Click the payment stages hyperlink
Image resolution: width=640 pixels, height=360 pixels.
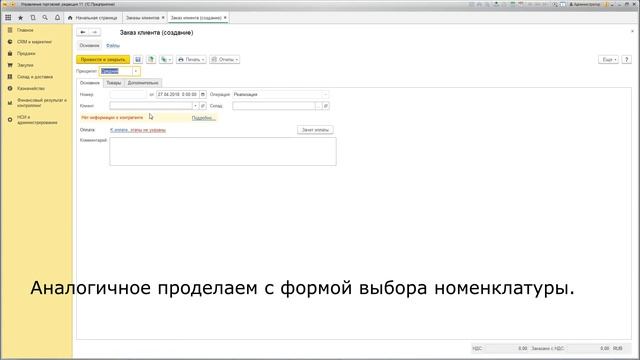(x=138, y=130)
